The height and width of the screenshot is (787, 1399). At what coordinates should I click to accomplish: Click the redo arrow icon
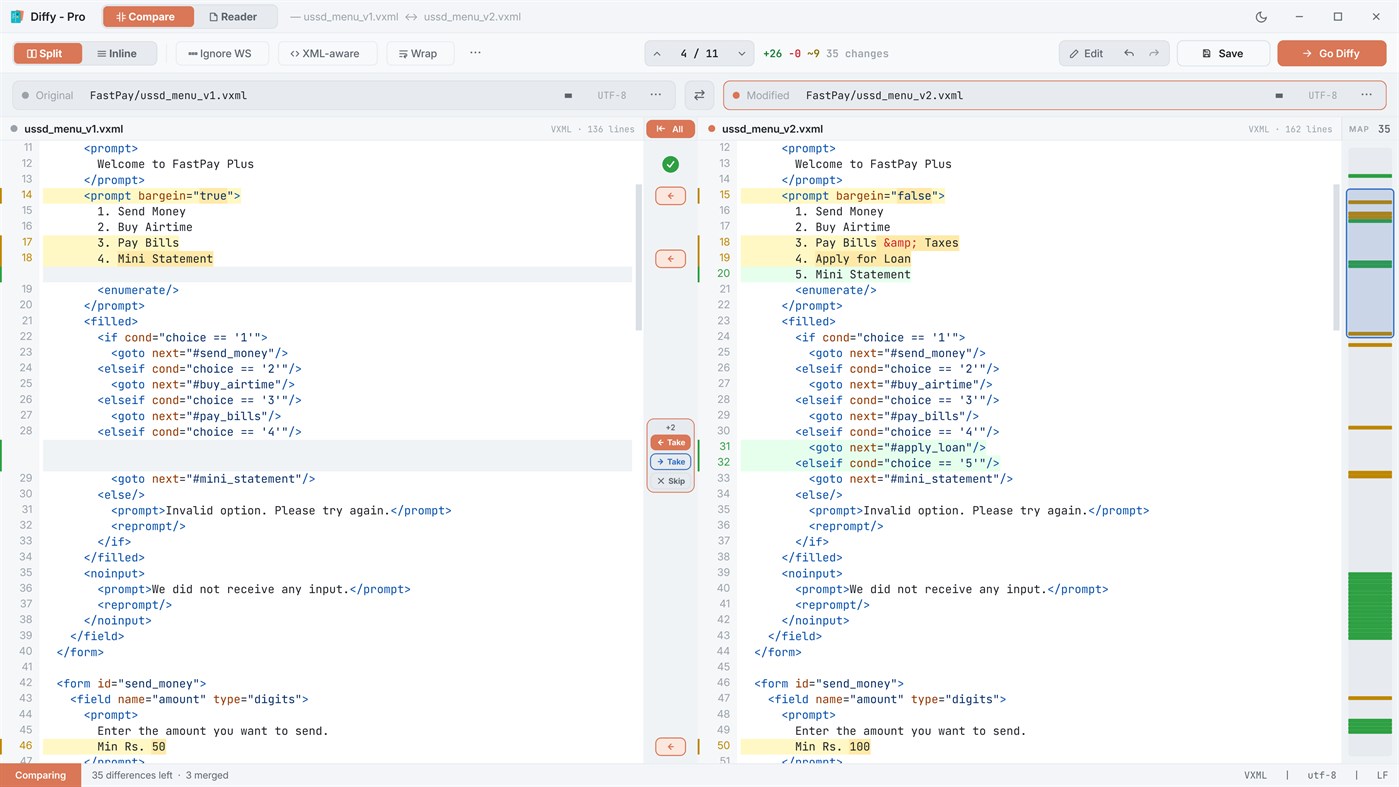pyautogui.click(x=1154, y=53)
